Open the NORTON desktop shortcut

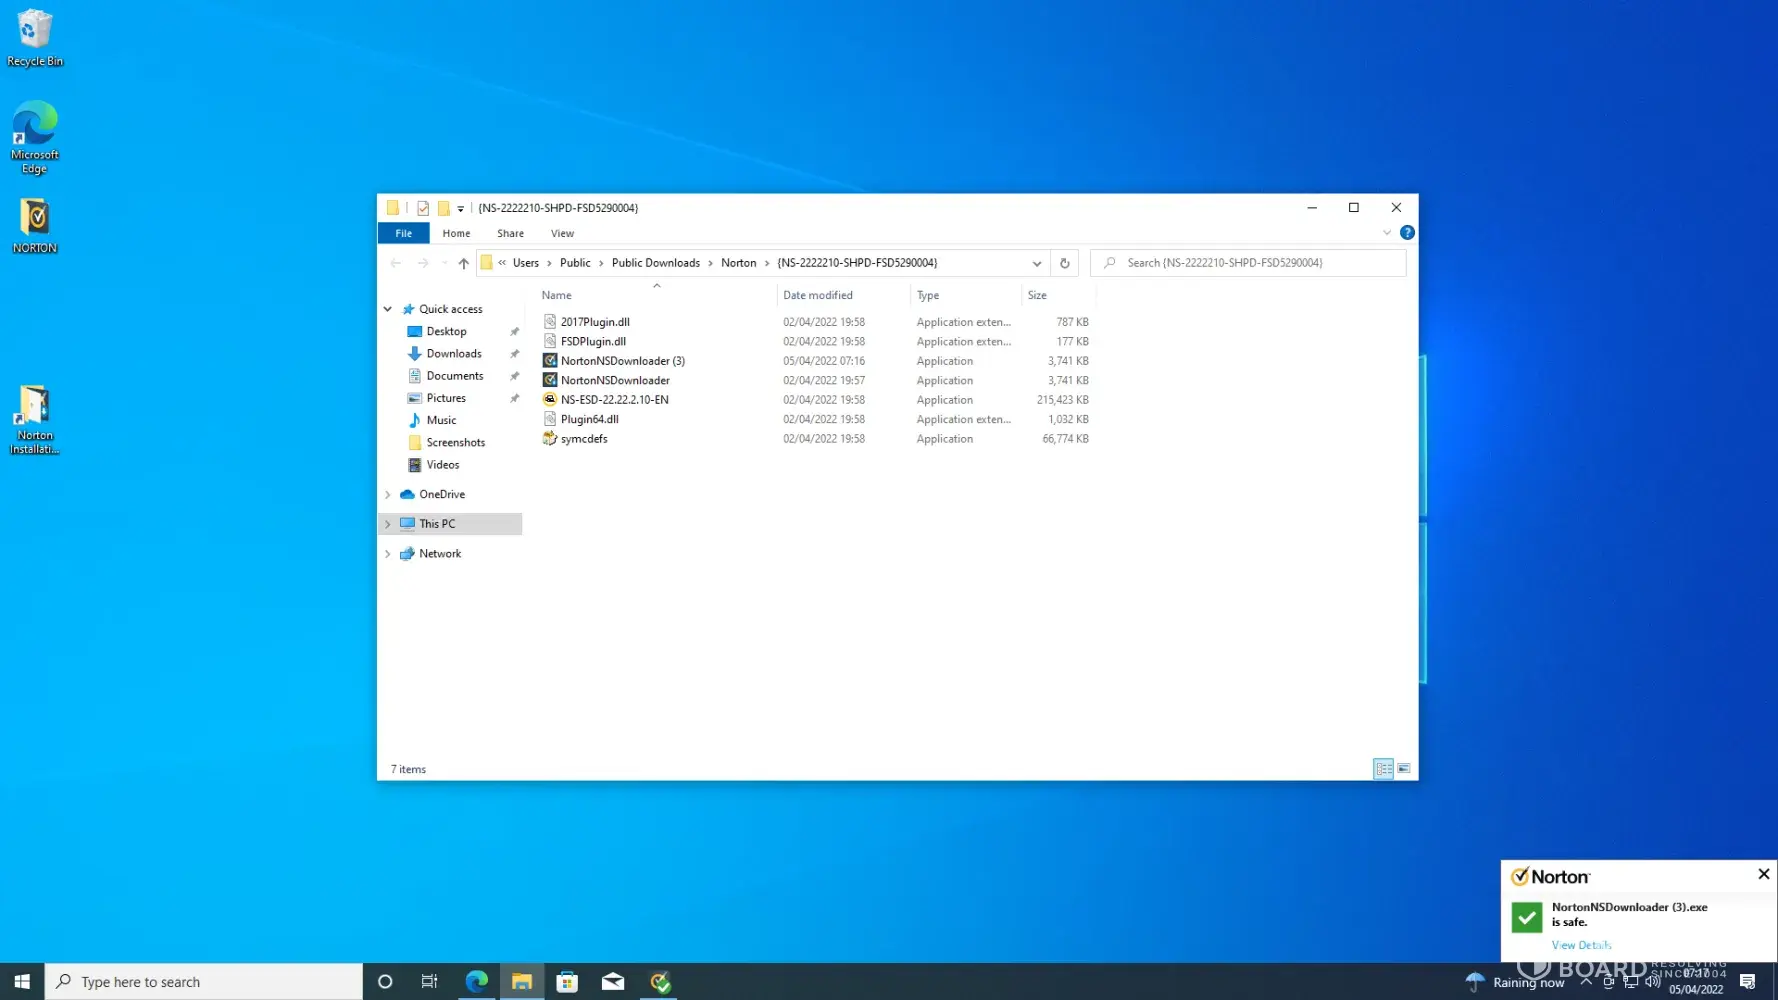(x=35, y=225)
